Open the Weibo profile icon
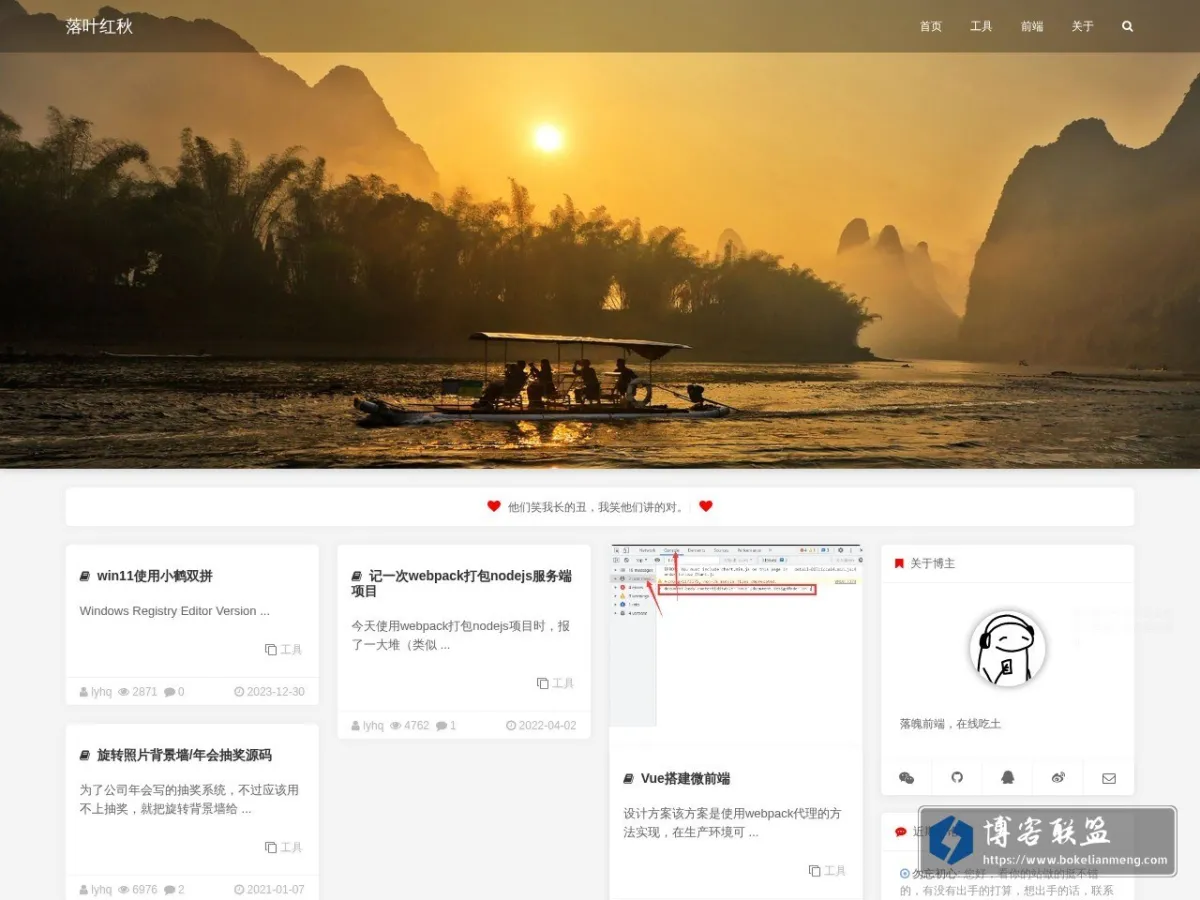Viewport: 1200px width, 900px height. click(x=1058, y=778)
